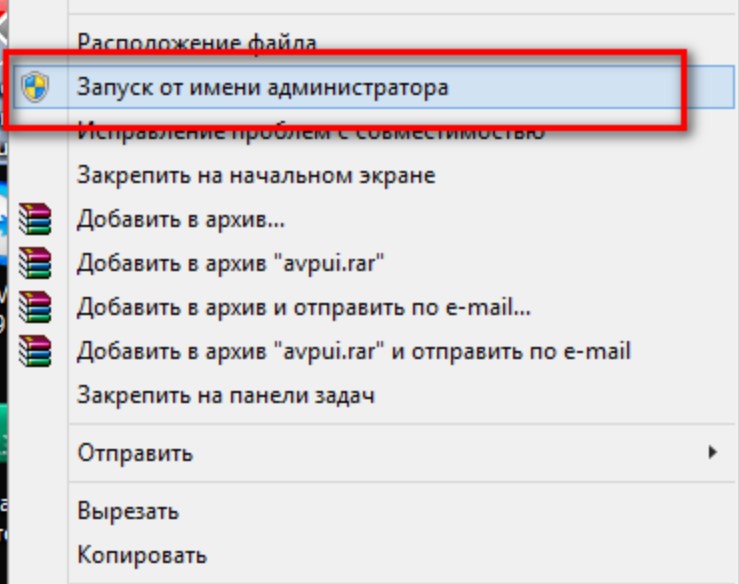
Task: Choose 'Добавить в архив "avpui.rar"' text
Action: (230, 263)
